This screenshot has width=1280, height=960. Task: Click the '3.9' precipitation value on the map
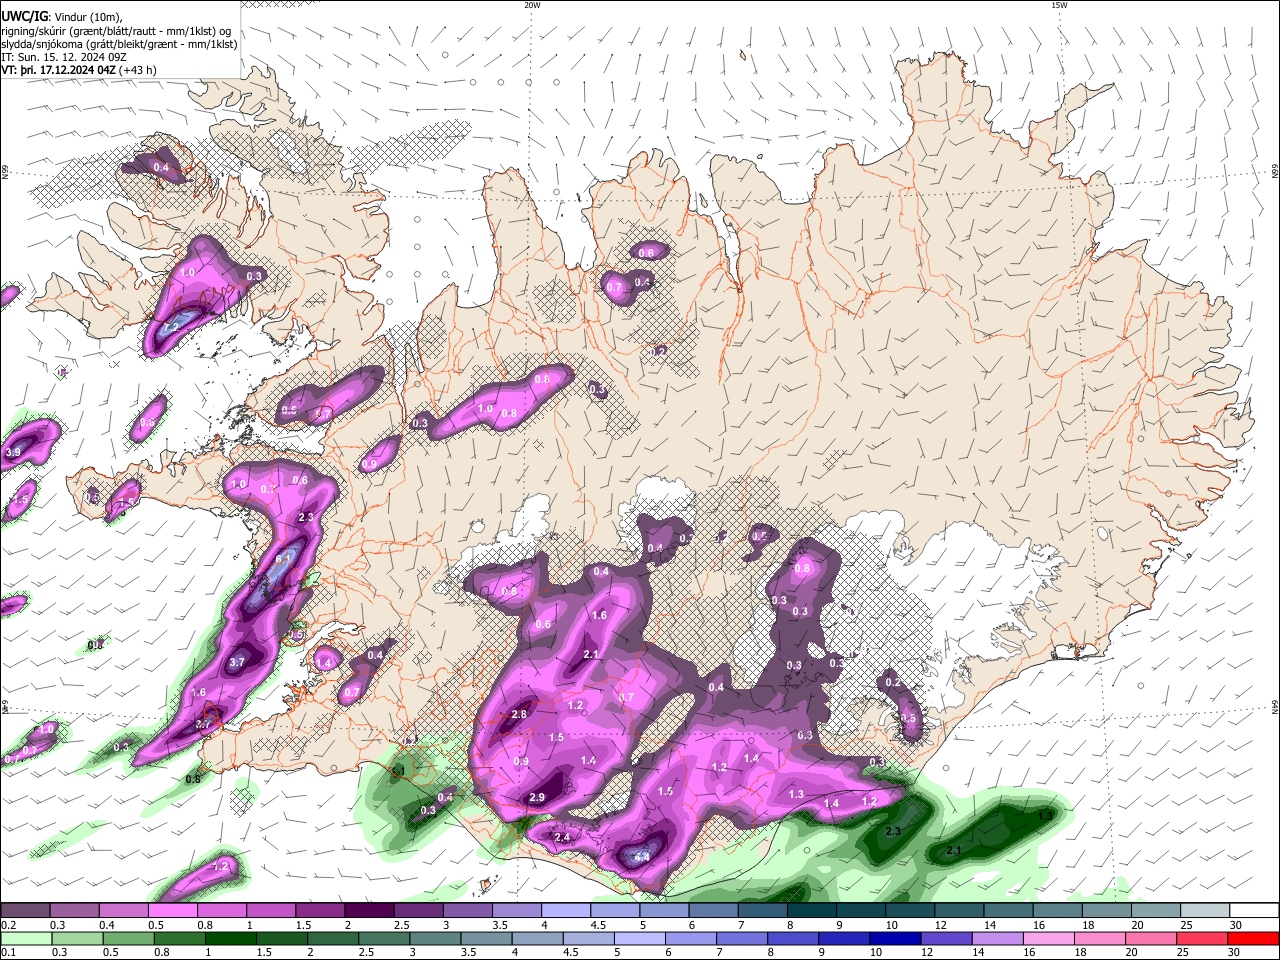point(13,453)
